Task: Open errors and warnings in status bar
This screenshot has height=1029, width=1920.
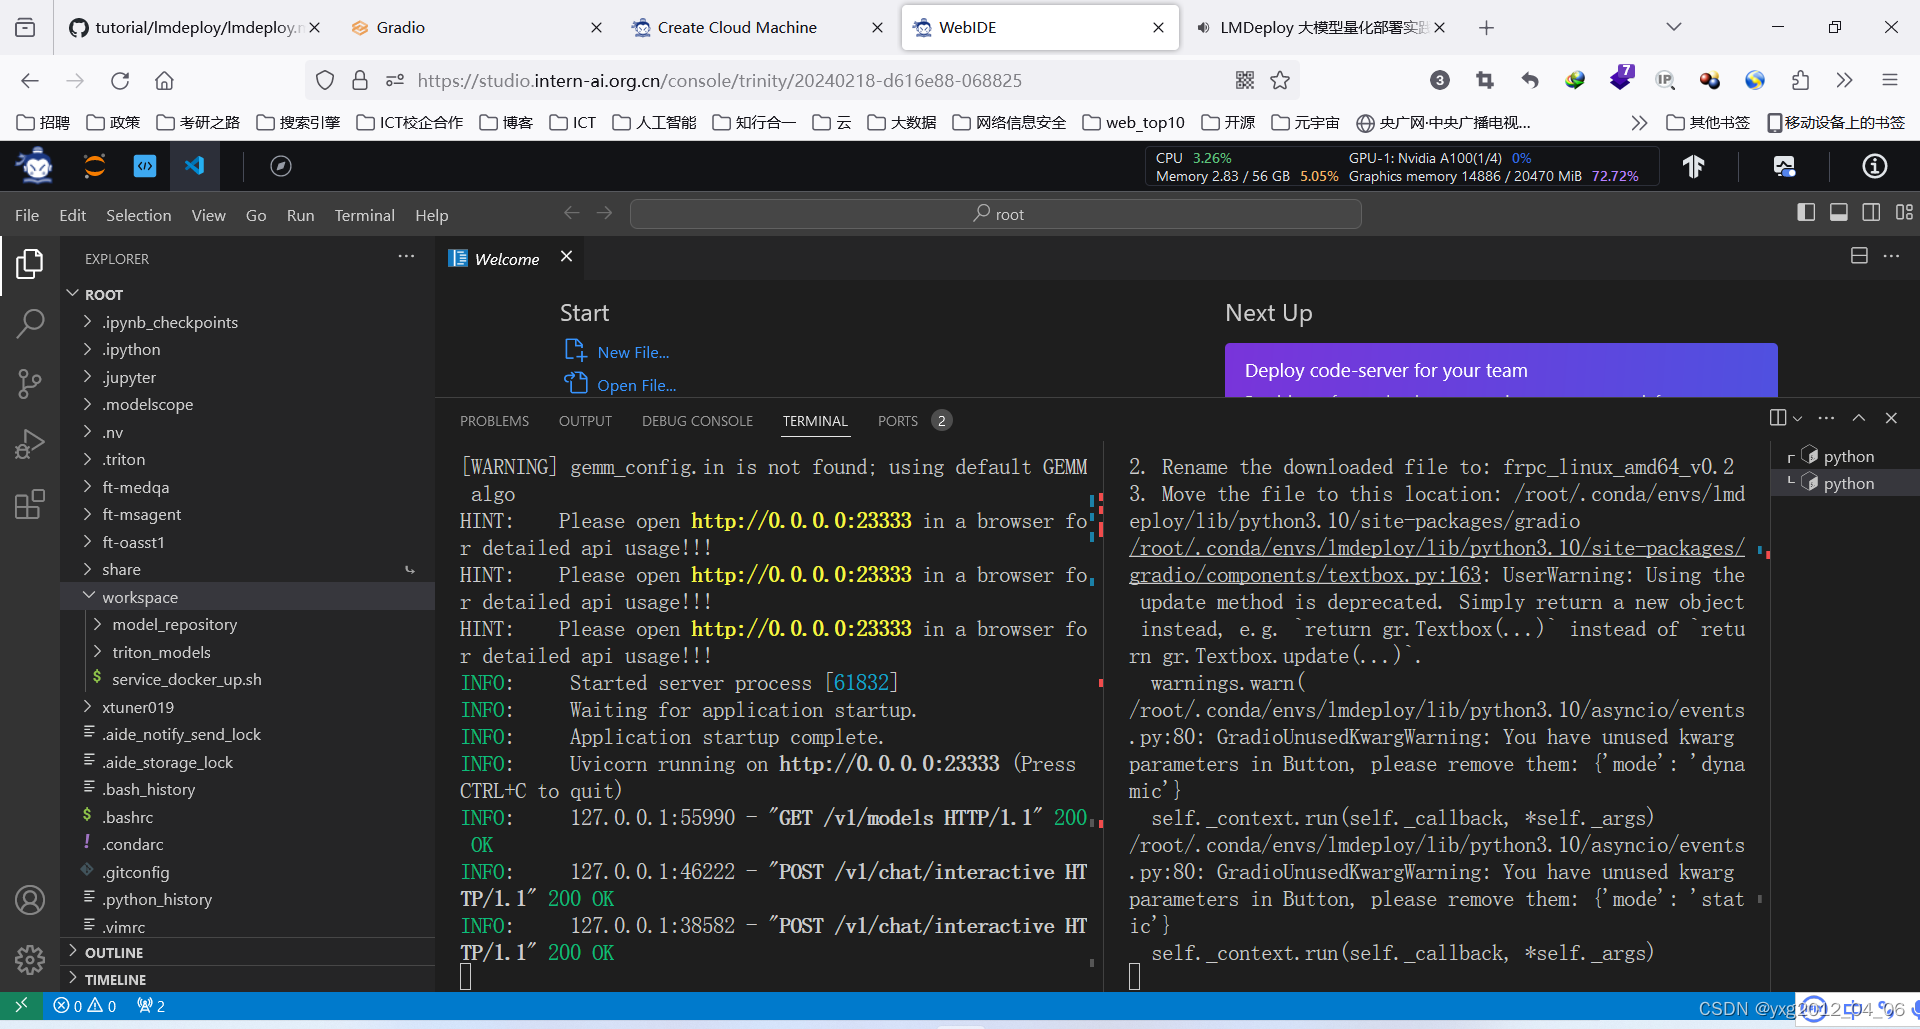Action: pyautogui.click(x=85, y=1006)
